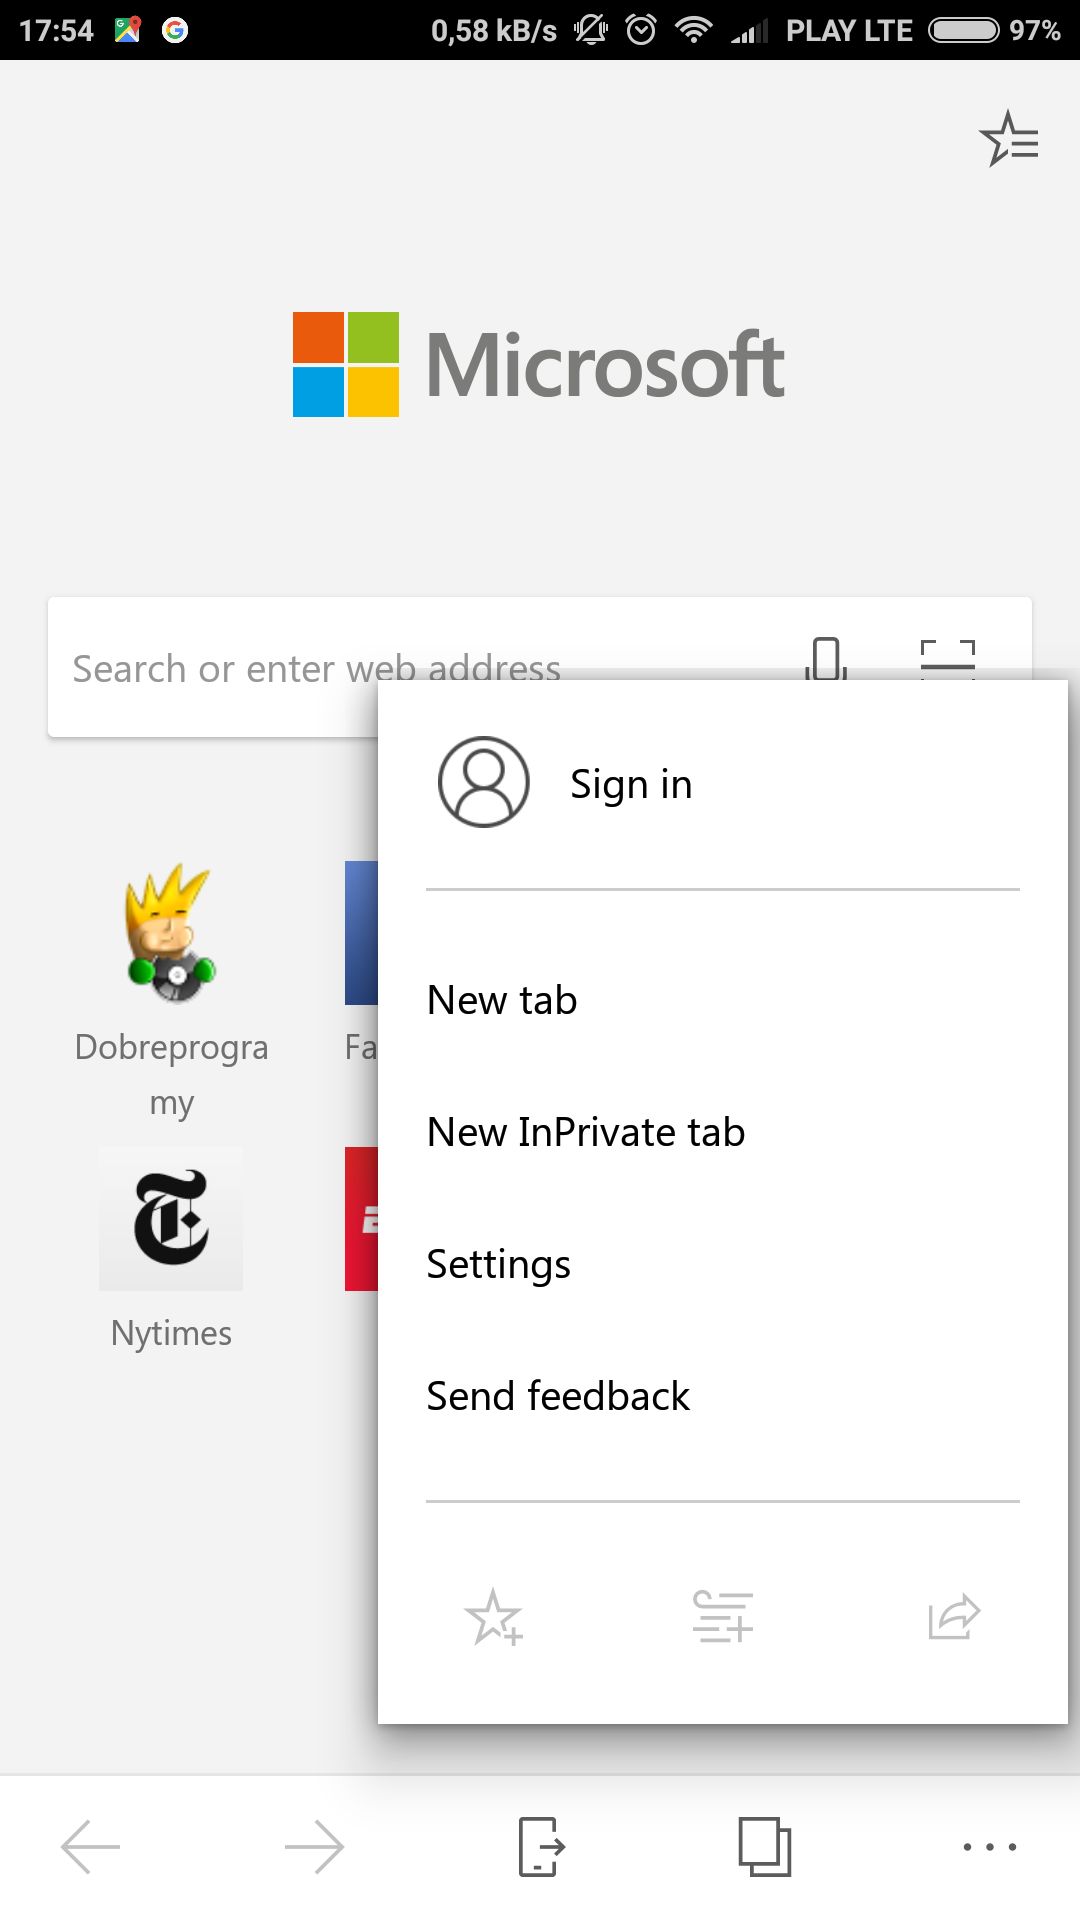Image resolution: width=1080 pixels, height=1920 pixels.
Task: Tap the three-dot more menu button
Action: [x=990, y=1846]
